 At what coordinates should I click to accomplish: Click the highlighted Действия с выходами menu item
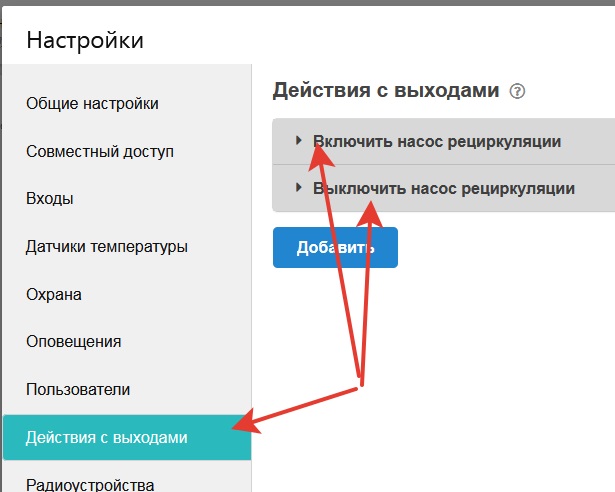pyautogui.click(x=106, y=437)
